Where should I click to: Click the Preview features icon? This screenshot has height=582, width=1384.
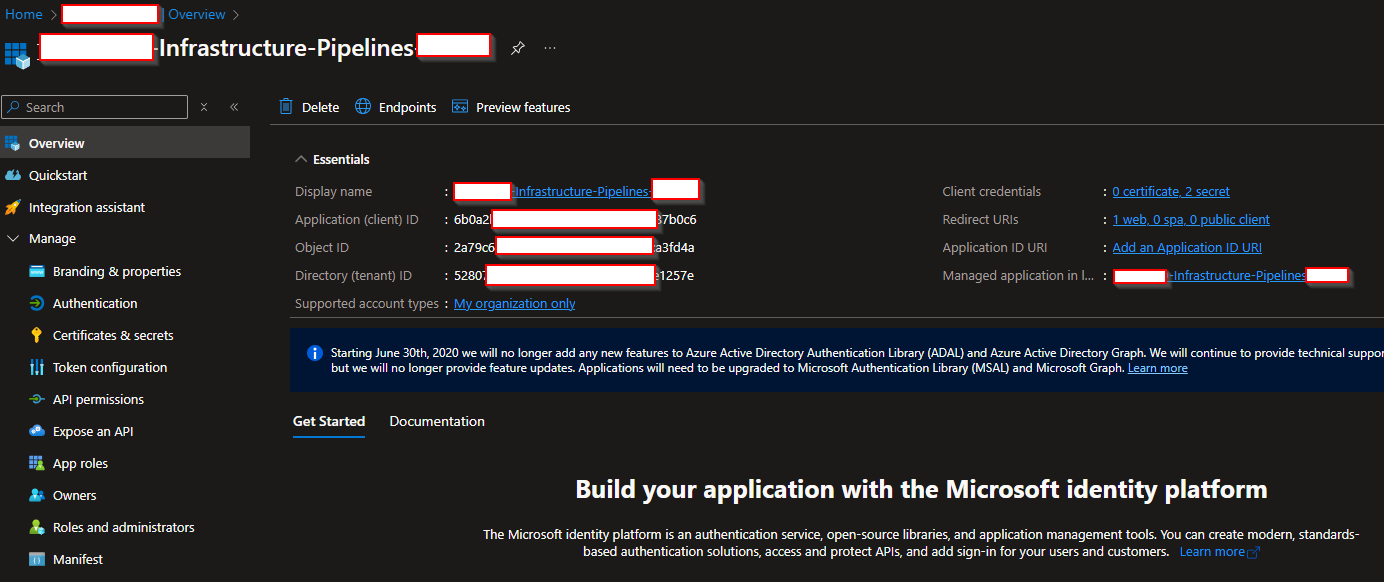pyautogui.click(x=460, y=106)
